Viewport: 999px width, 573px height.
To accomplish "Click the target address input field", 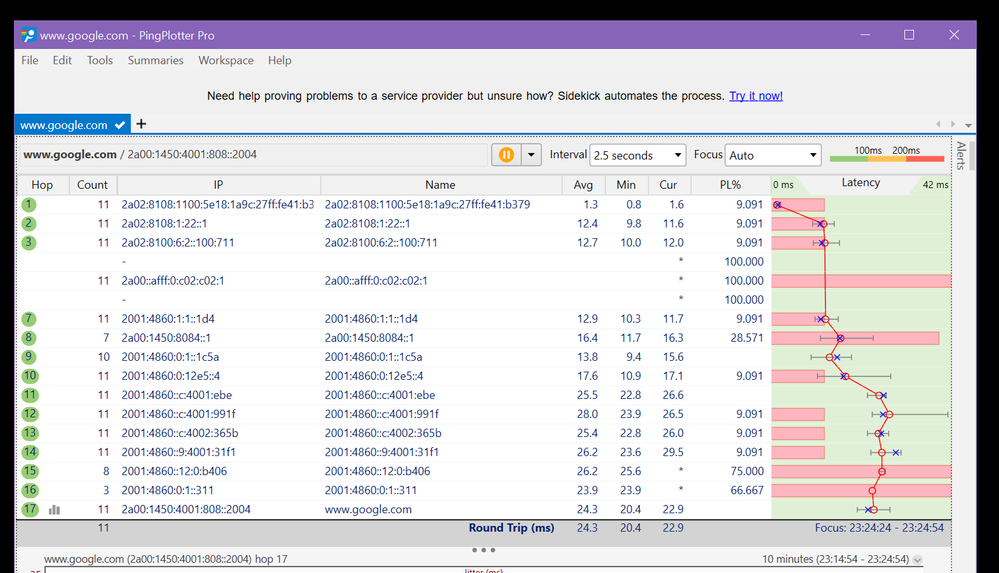I will 254,155.
